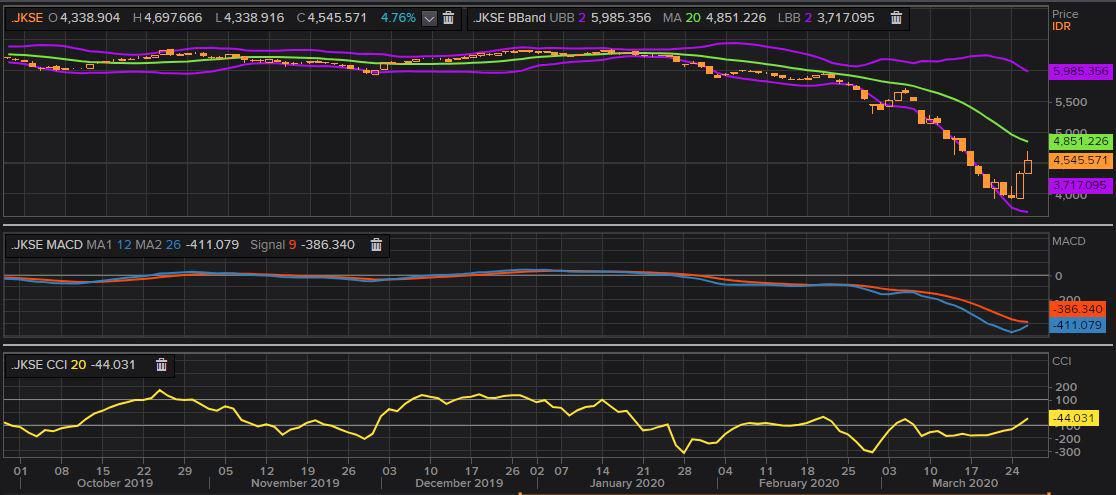Delete the MACD indicator using trash icon
Viewport: 1116px width, 495px height.
coord(377,245)
